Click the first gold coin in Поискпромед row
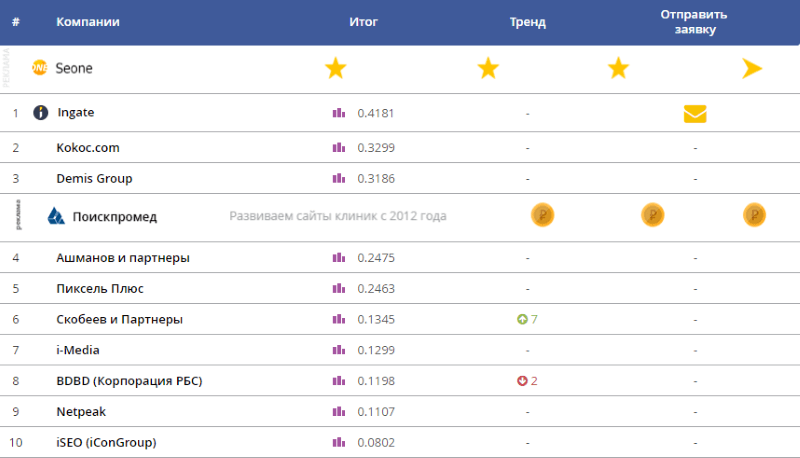This screenshot has width=800, height=458. point(541,215)
